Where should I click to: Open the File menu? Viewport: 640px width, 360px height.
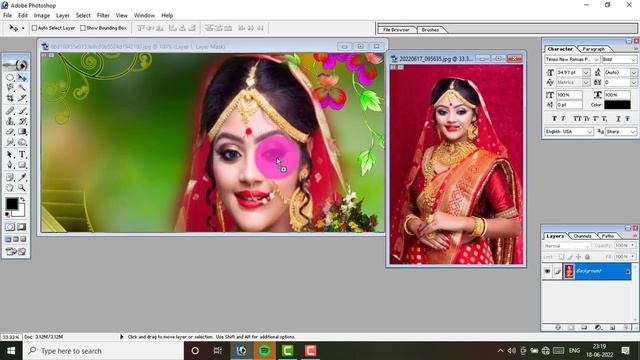point(7,16)
